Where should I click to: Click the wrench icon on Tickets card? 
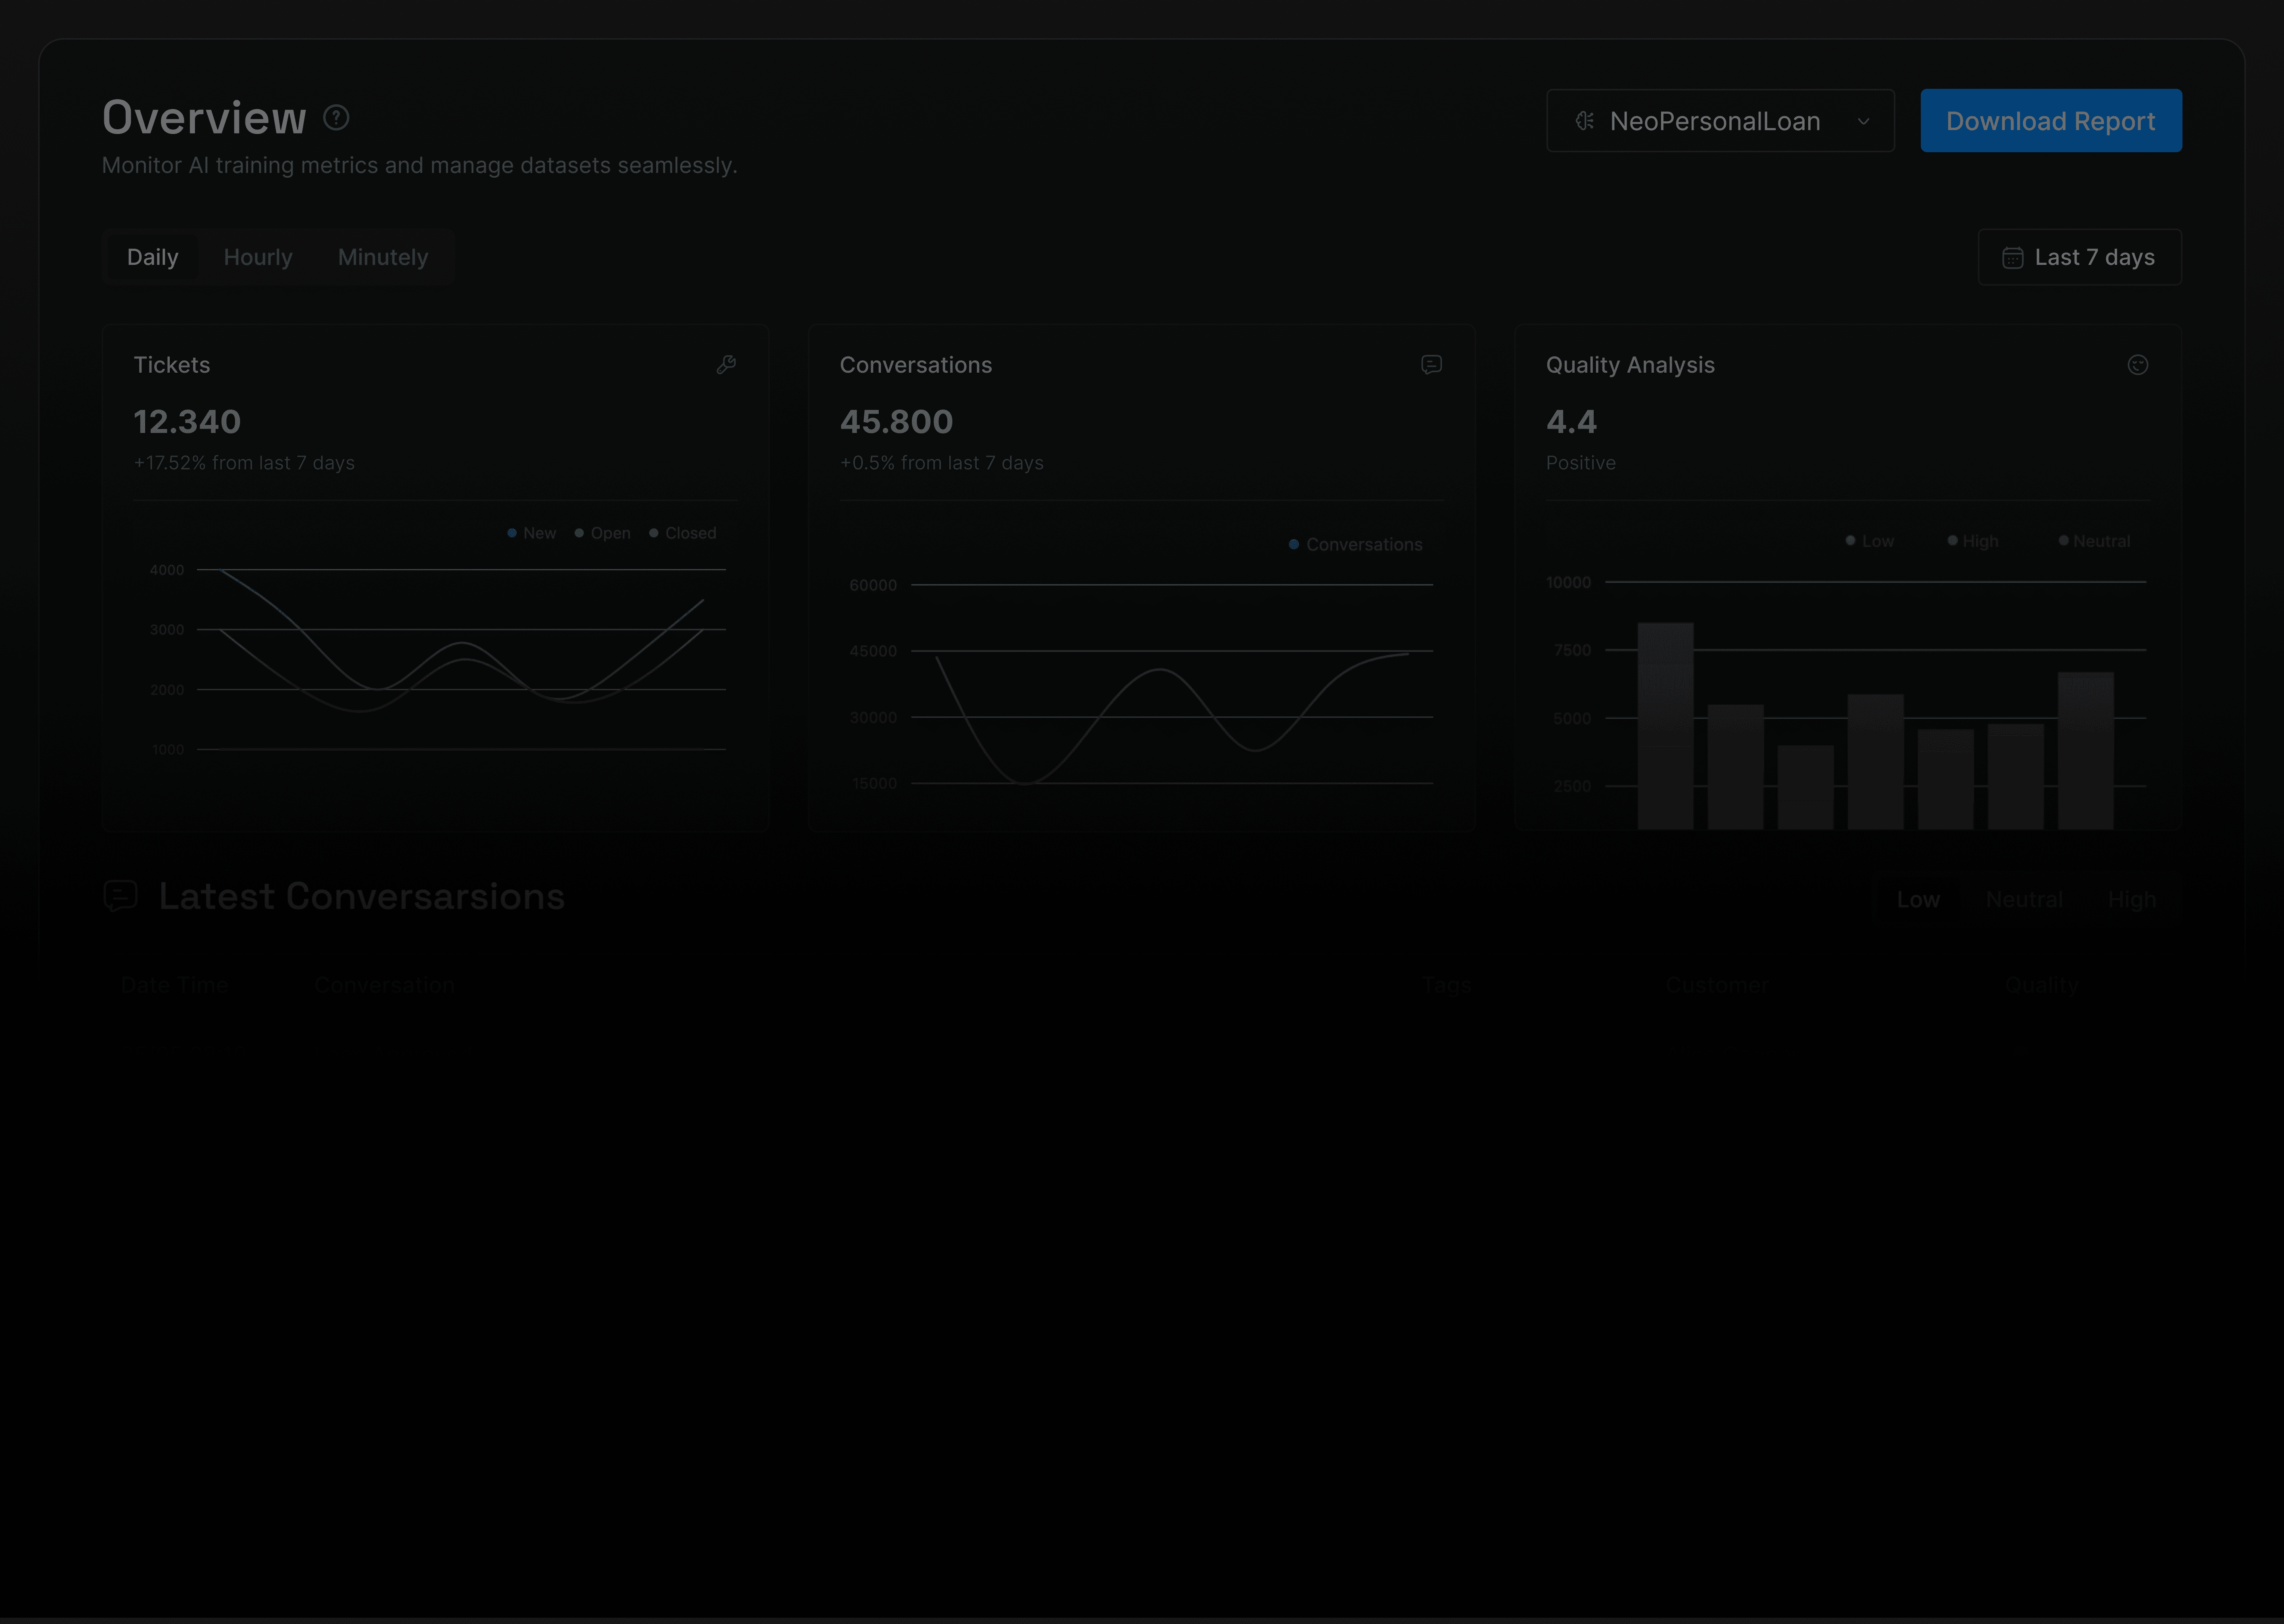click(727, 365)
